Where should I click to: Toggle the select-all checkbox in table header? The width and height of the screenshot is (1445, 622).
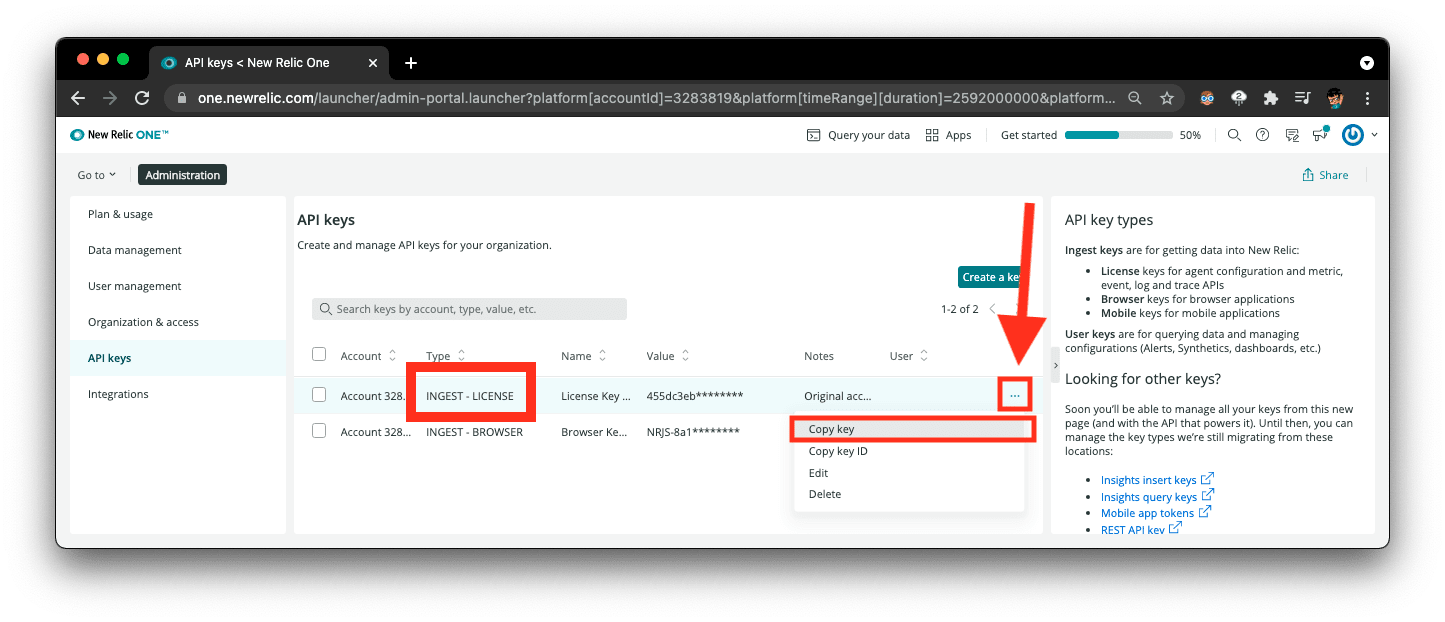click(x=319, y=354)
